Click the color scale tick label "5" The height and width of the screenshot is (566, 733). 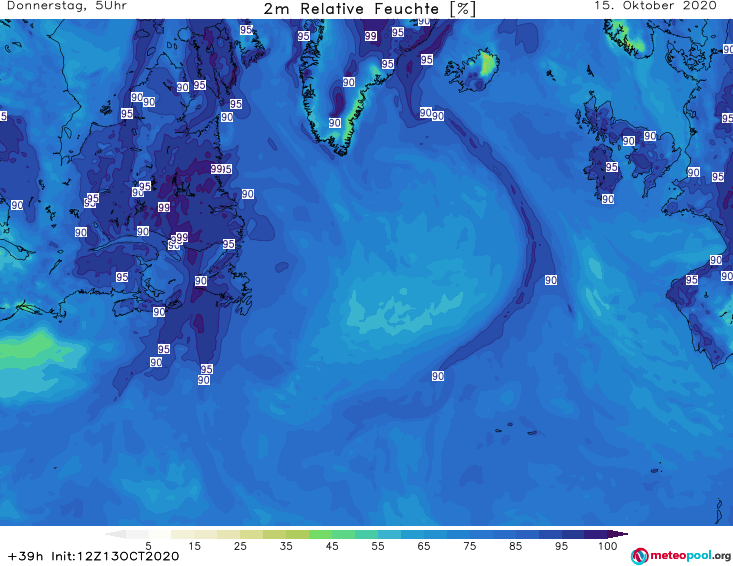pos(148,546)
